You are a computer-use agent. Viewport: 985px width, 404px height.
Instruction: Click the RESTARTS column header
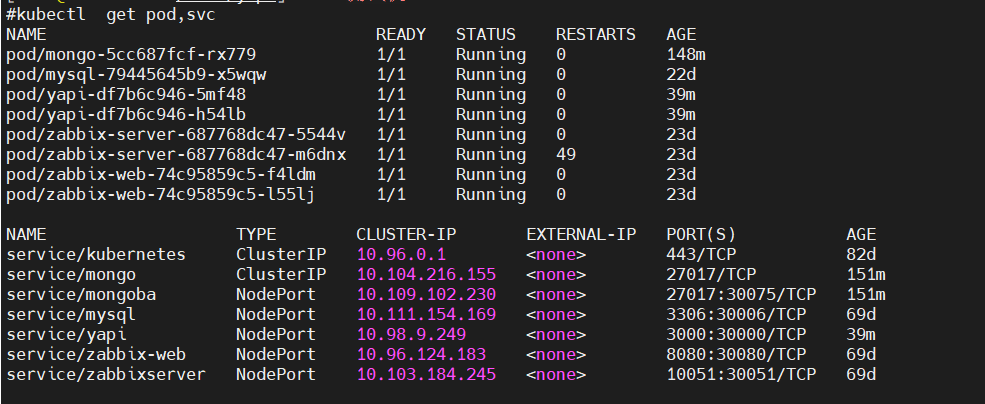(596, 35)
